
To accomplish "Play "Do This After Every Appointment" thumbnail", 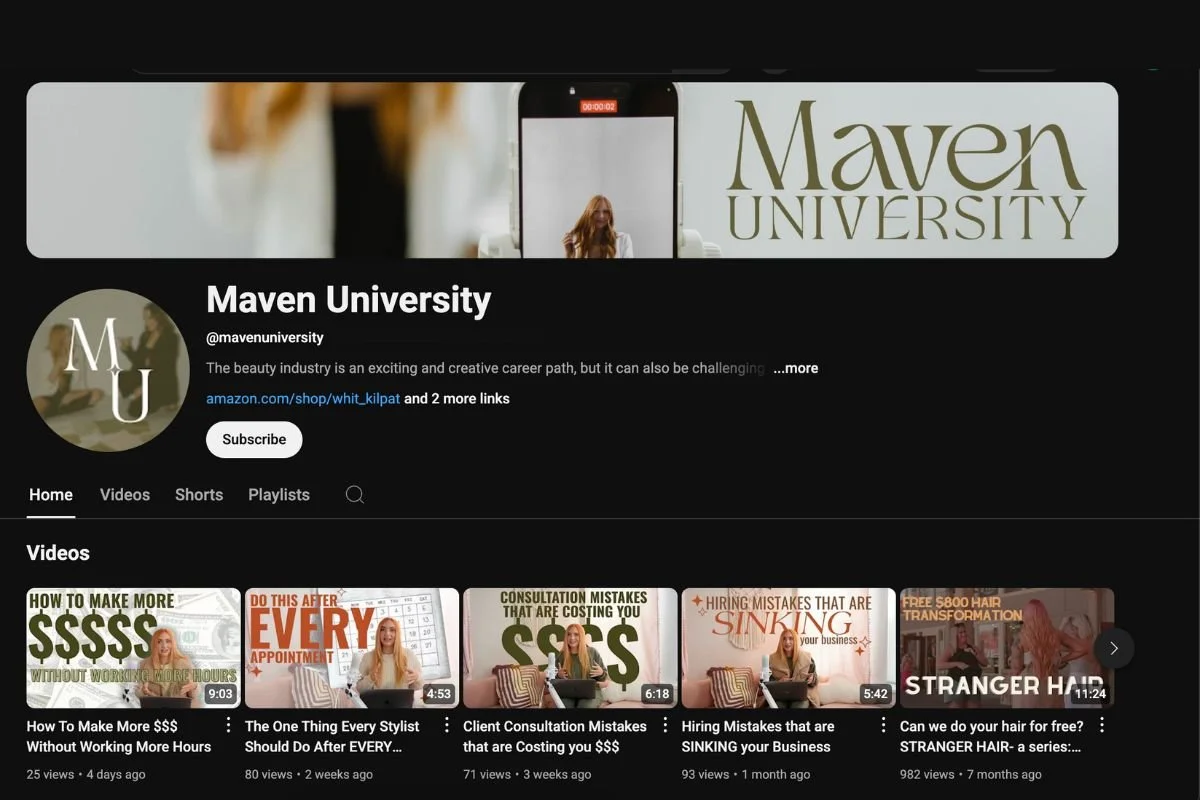I will coord(352,648).
